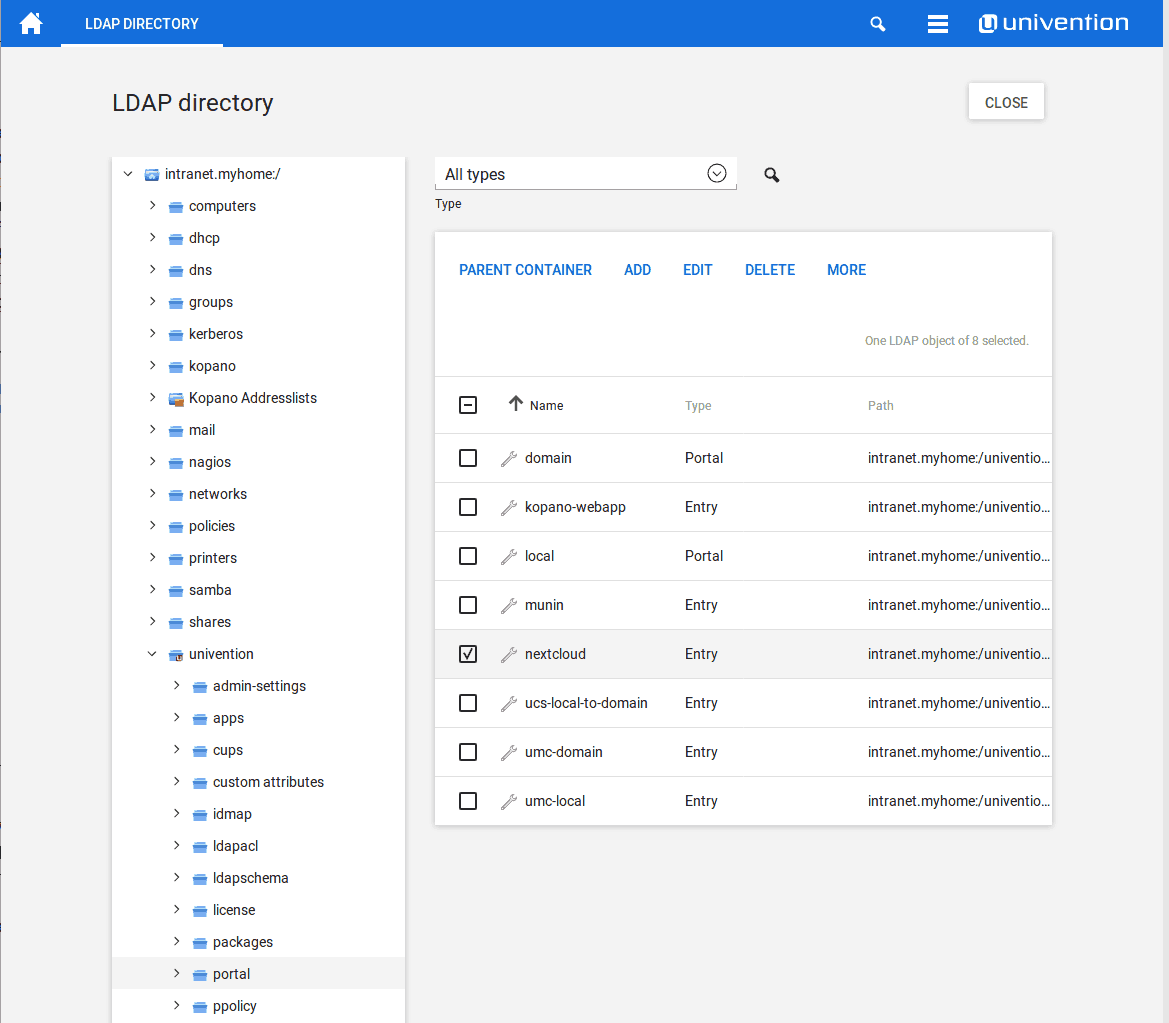
Task: Open the hamburger menu next to Univention logo
Action: tap(937, 23)
